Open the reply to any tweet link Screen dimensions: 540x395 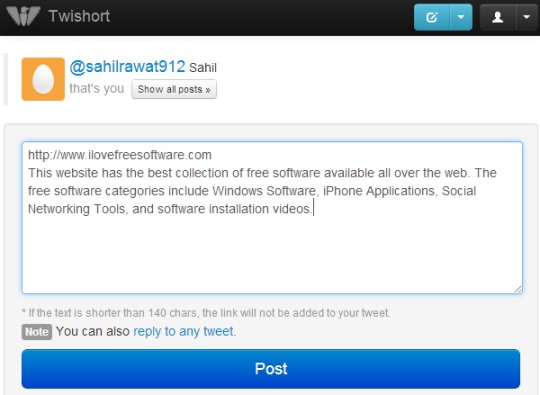tap(184, 331)
